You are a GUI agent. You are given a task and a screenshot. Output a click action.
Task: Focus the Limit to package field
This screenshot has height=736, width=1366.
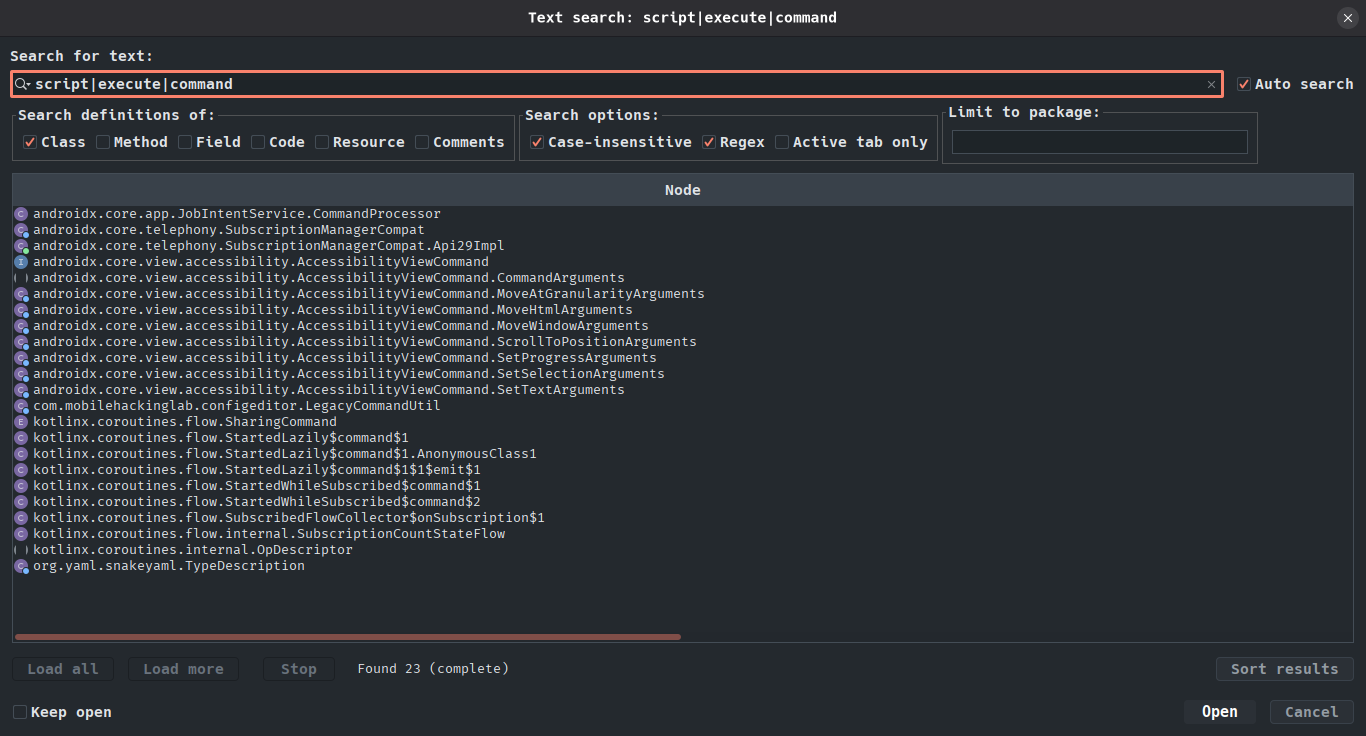point(1099,142)
